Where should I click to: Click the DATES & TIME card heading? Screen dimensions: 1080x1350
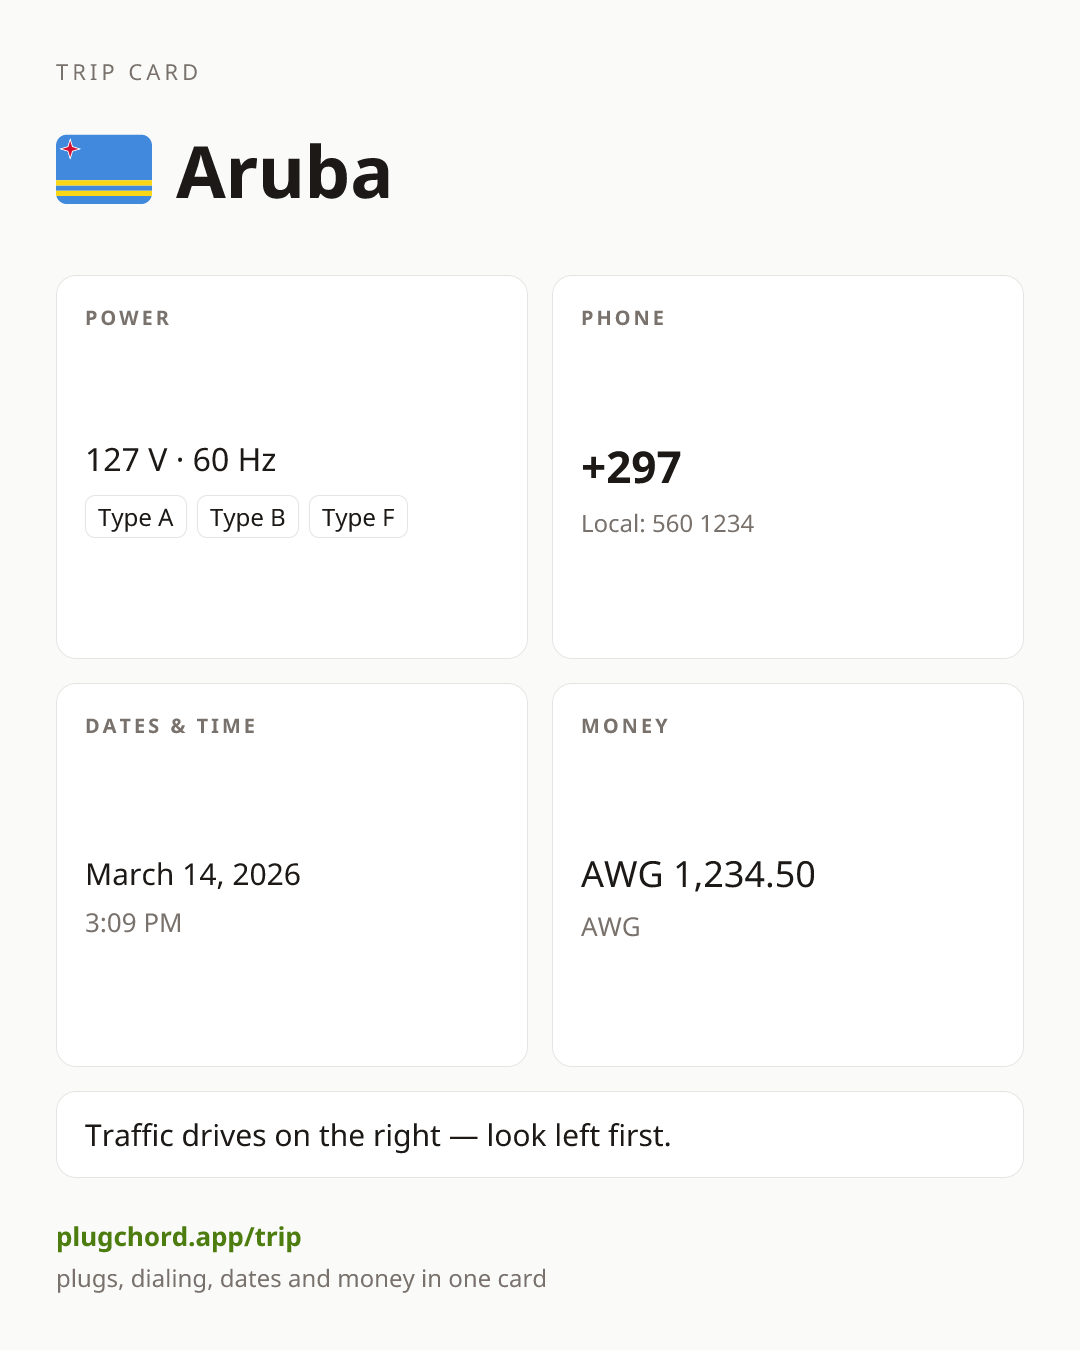pos(171,726)
